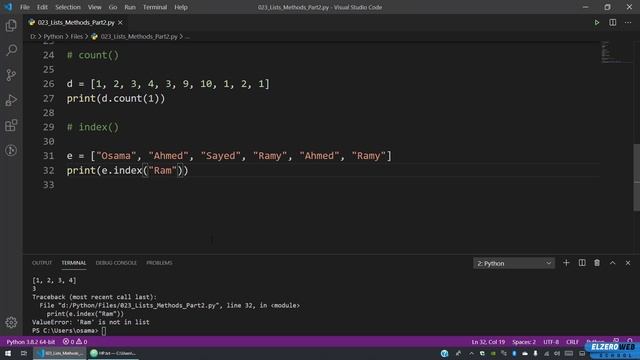Open the 2: Python terminal selector dropdown
640x360 pixels.
point(514,263)
